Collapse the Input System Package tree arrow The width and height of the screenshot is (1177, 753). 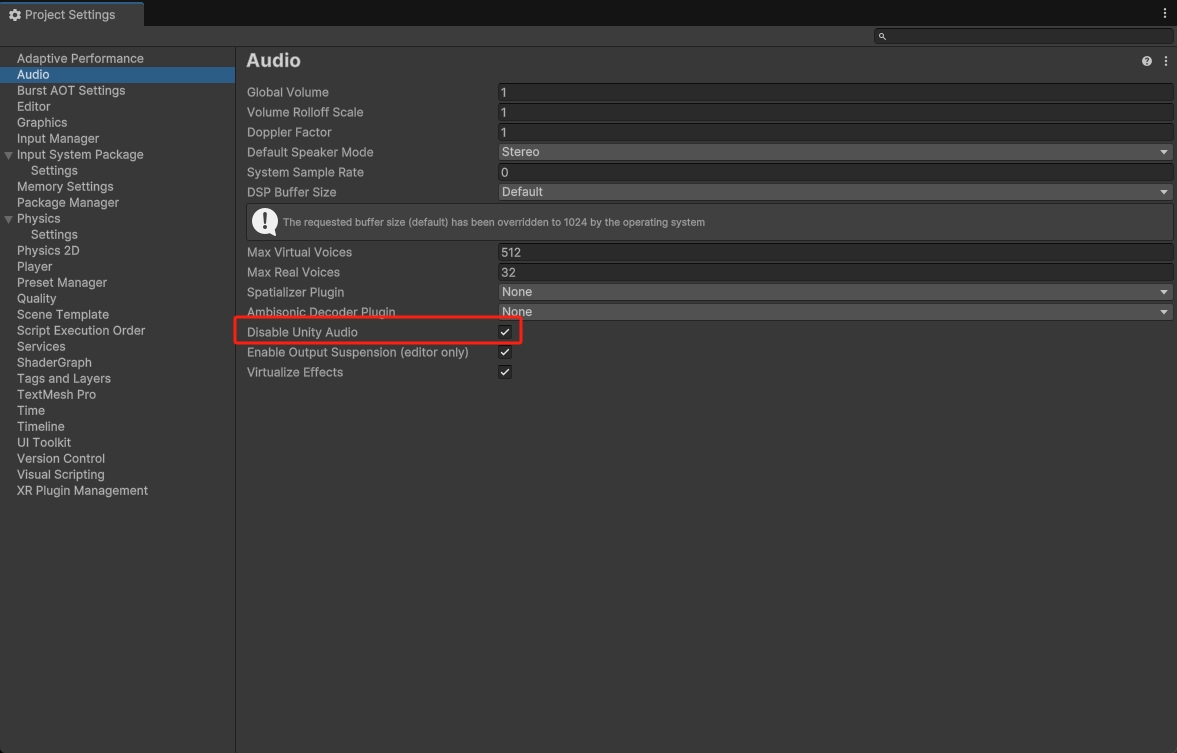point(8,155)
